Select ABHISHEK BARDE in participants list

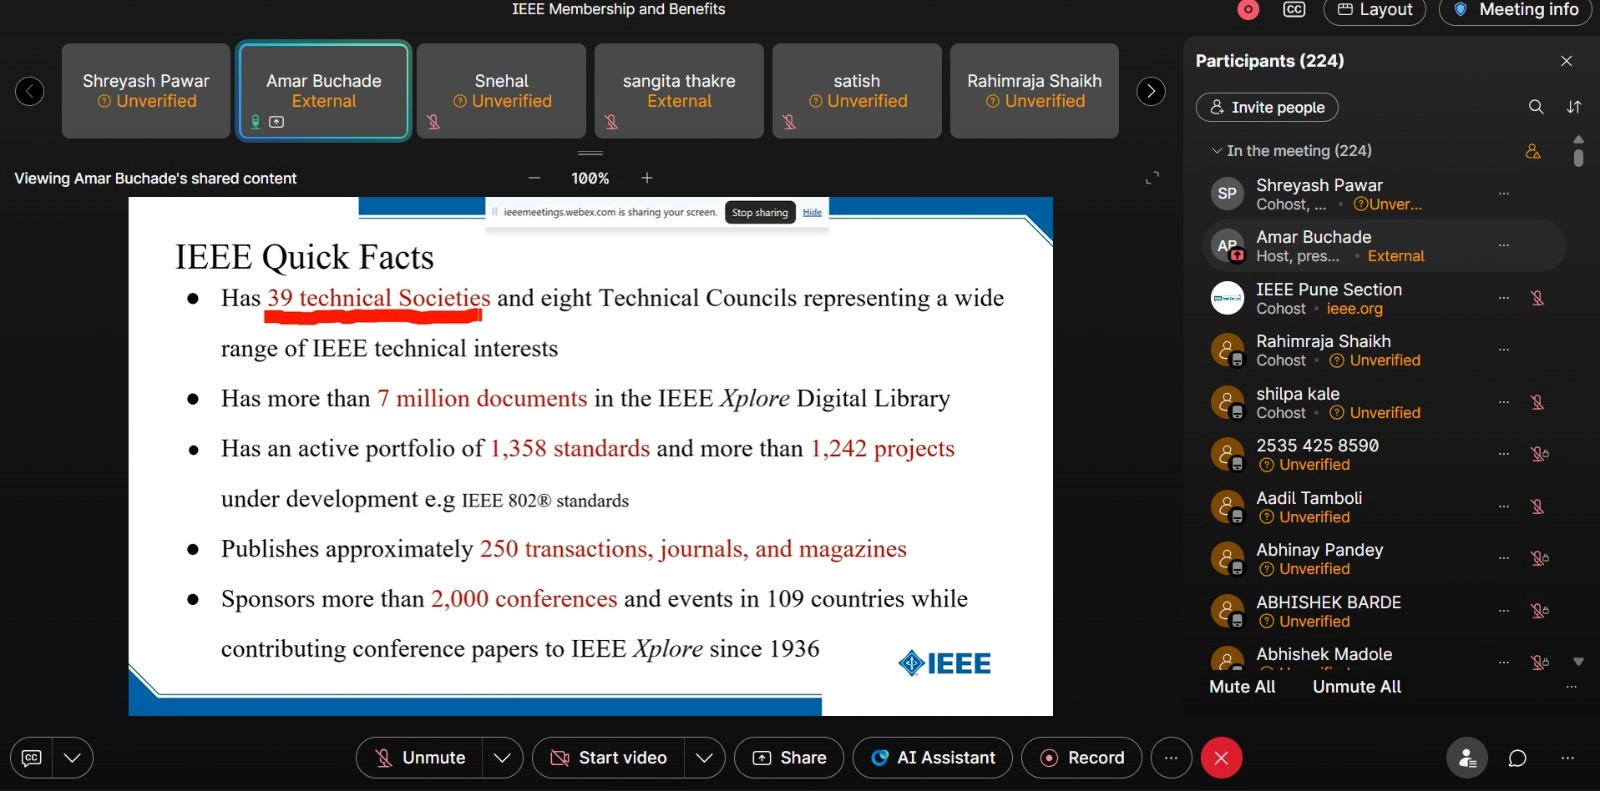(1385, 610)
